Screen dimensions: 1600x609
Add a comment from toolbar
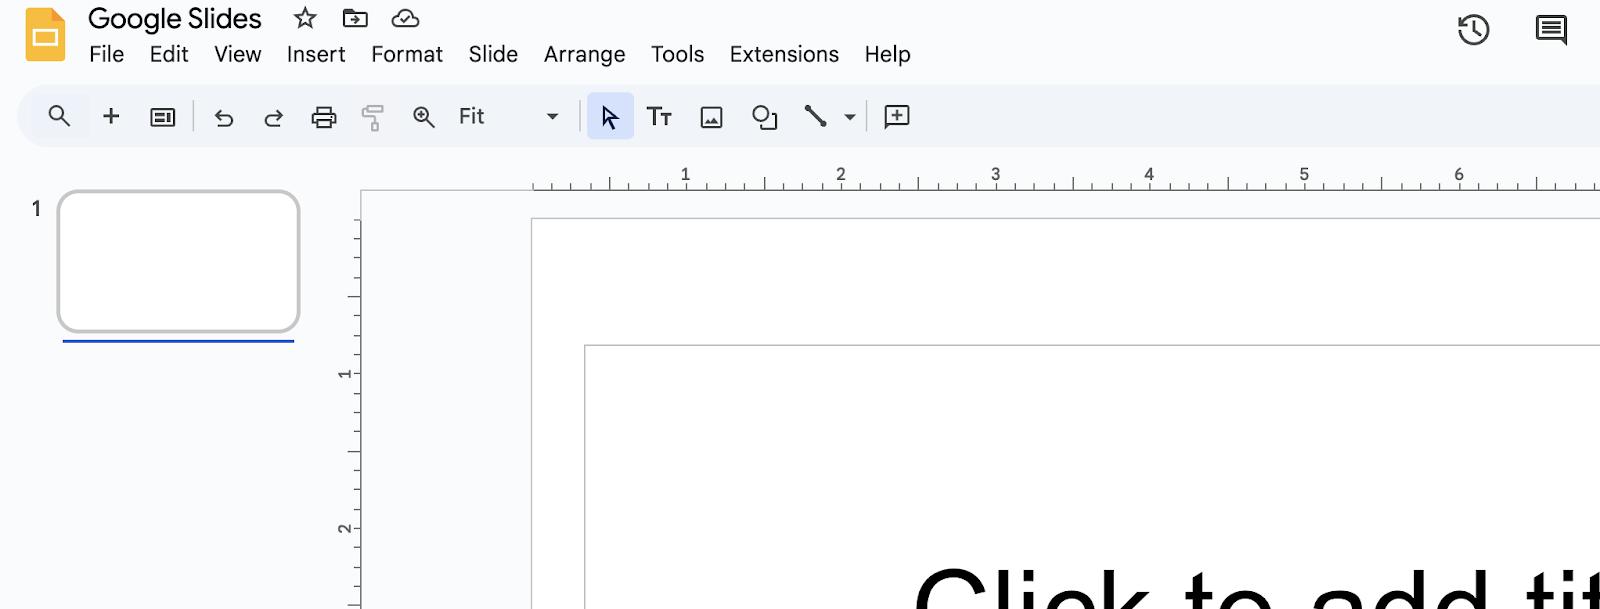tap(897, 116)
